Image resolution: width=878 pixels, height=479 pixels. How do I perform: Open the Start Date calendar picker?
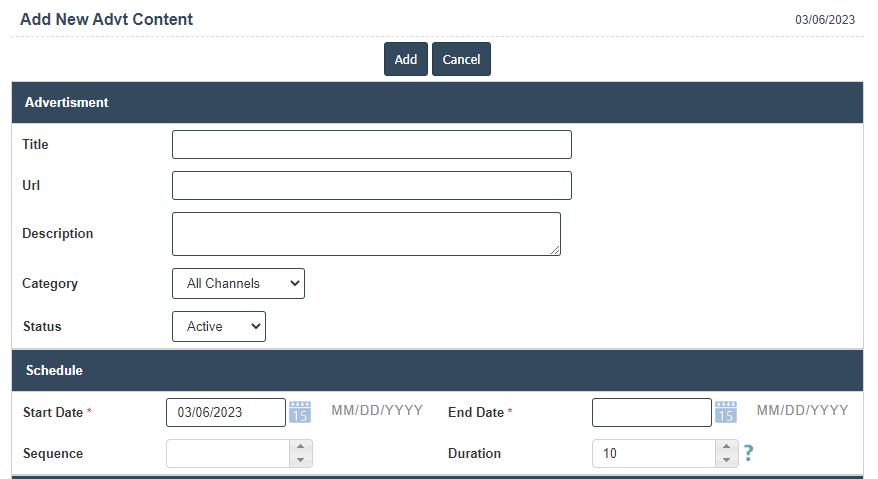[x=300, y=412]
